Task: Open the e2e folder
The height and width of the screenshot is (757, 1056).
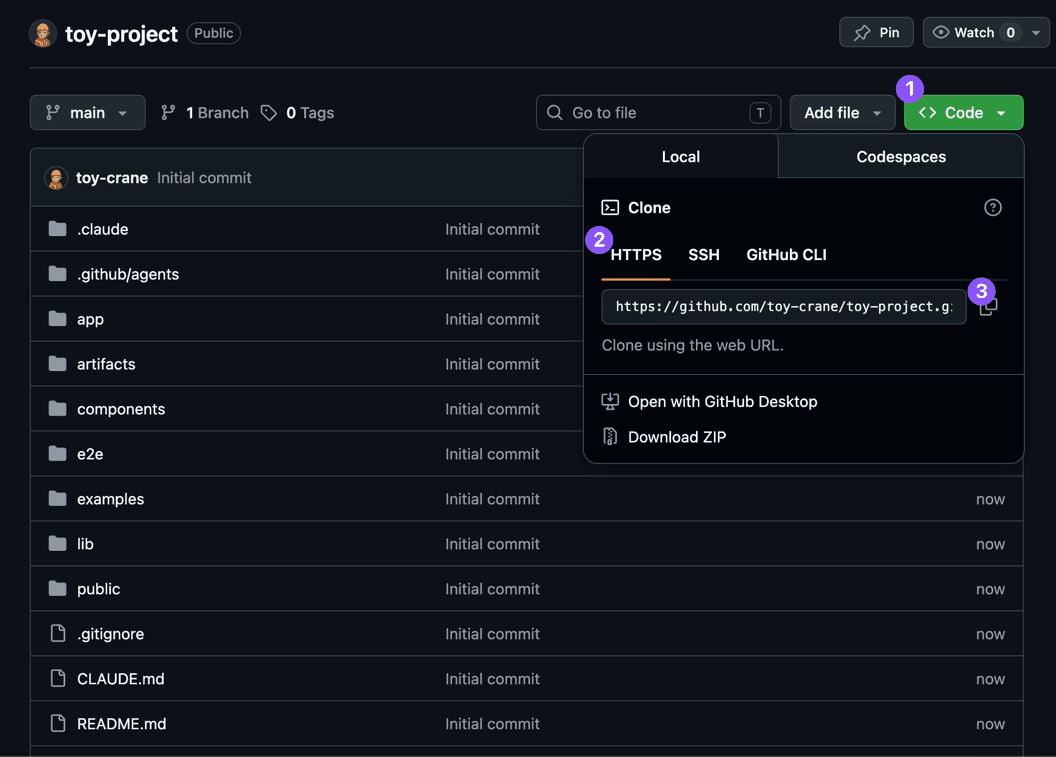Action: [x=90, y=454]
